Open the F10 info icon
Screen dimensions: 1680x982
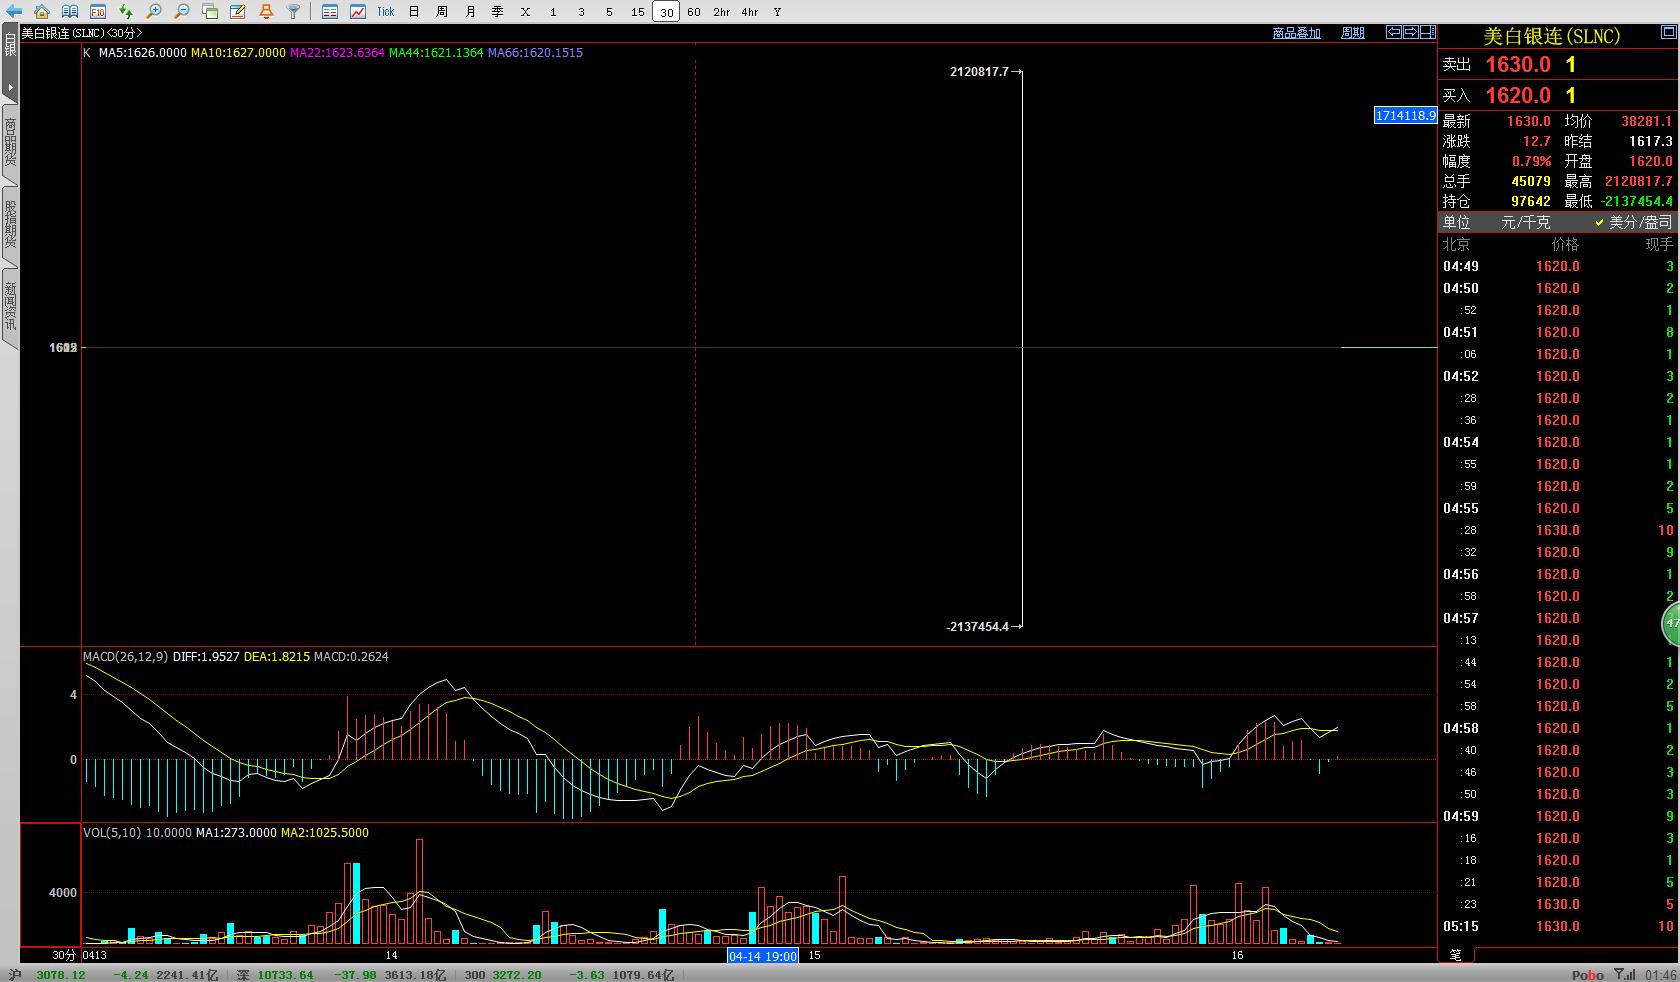(98, 12)
